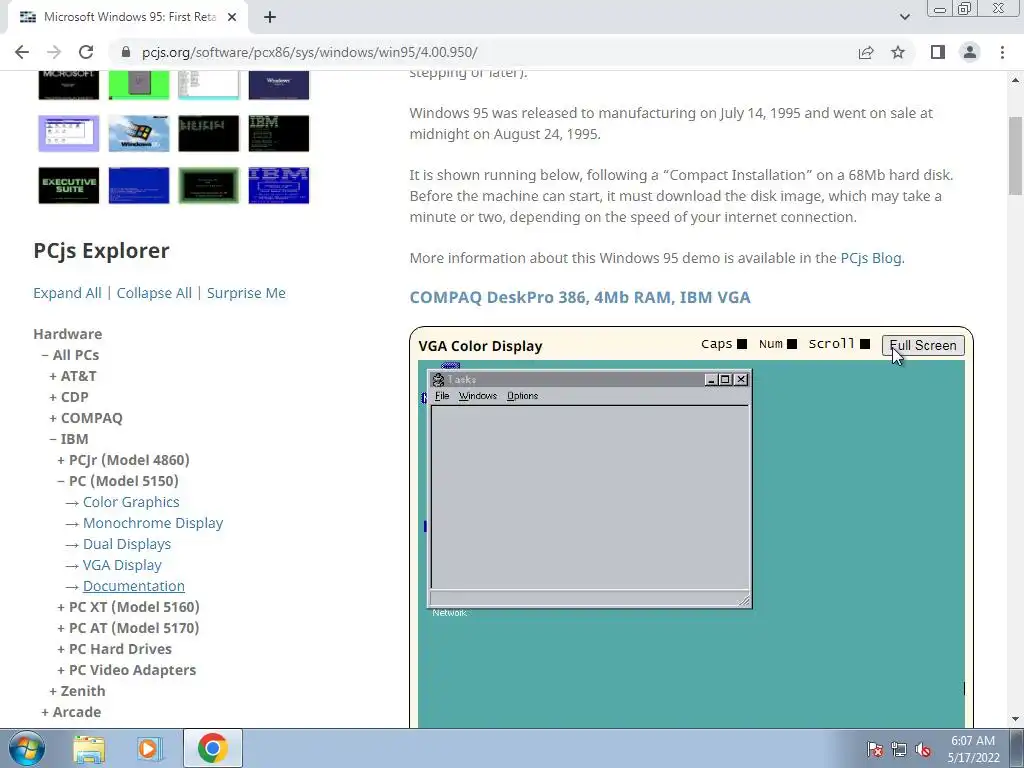Collapse the All PCs tree node
The width and height of the screenshot is (1024, 768).
click(x=44, y=355)
